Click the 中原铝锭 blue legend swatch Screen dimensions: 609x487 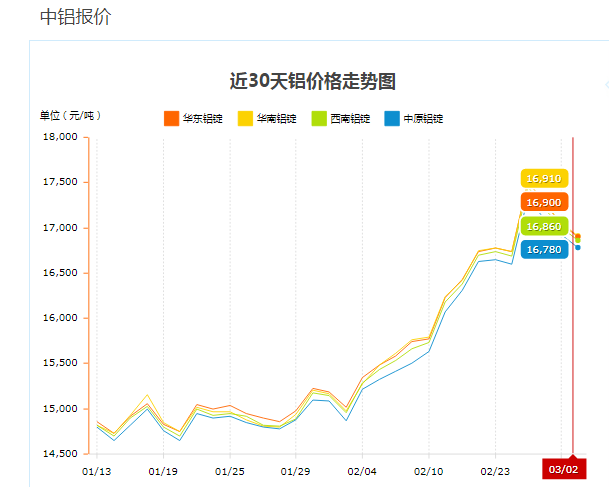pyautogui.click(x=394, y=118)
